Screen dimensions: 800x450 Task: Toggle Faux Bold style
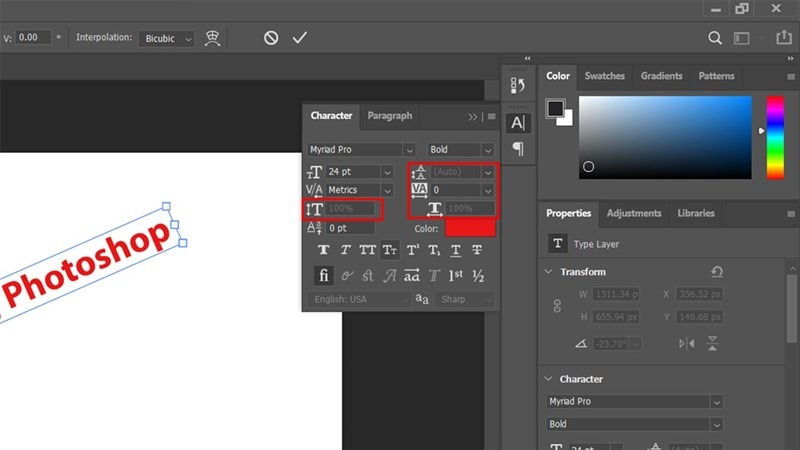coord(323,250)
